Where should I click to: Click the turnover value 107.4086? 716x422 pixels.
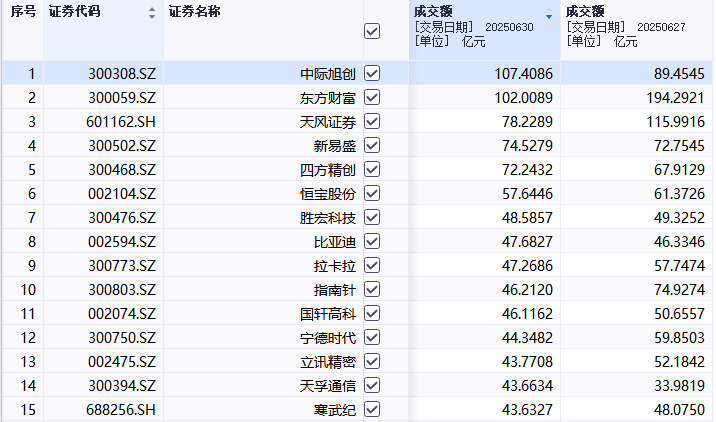click(523, 74)
